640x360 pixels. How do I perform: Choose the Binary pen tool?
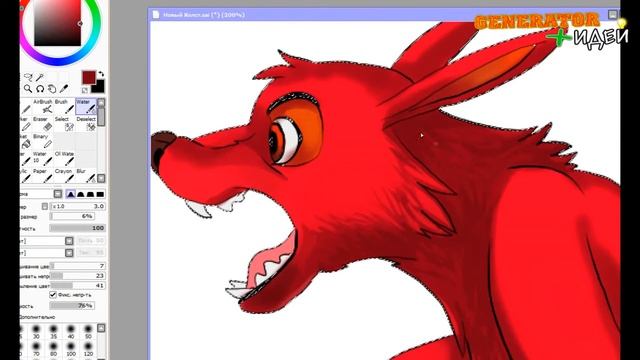43,141
